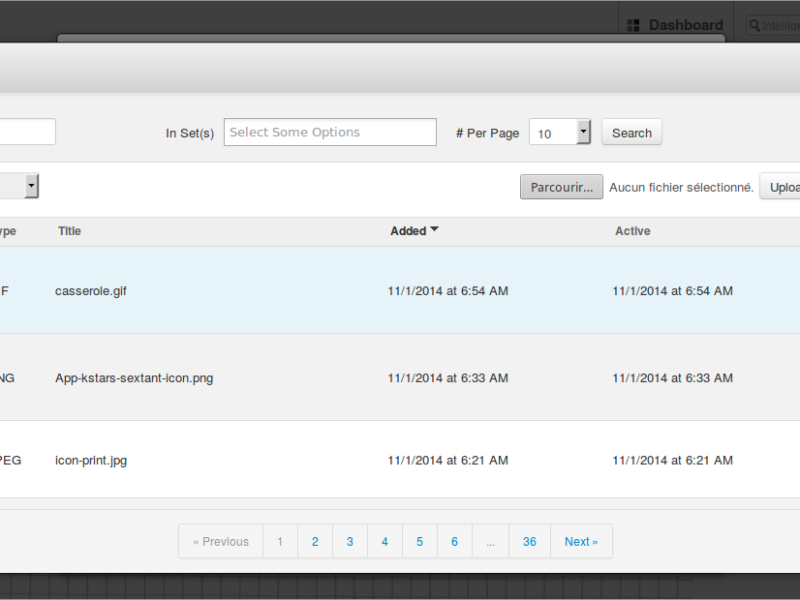Click the Next page link

point(581,541)
